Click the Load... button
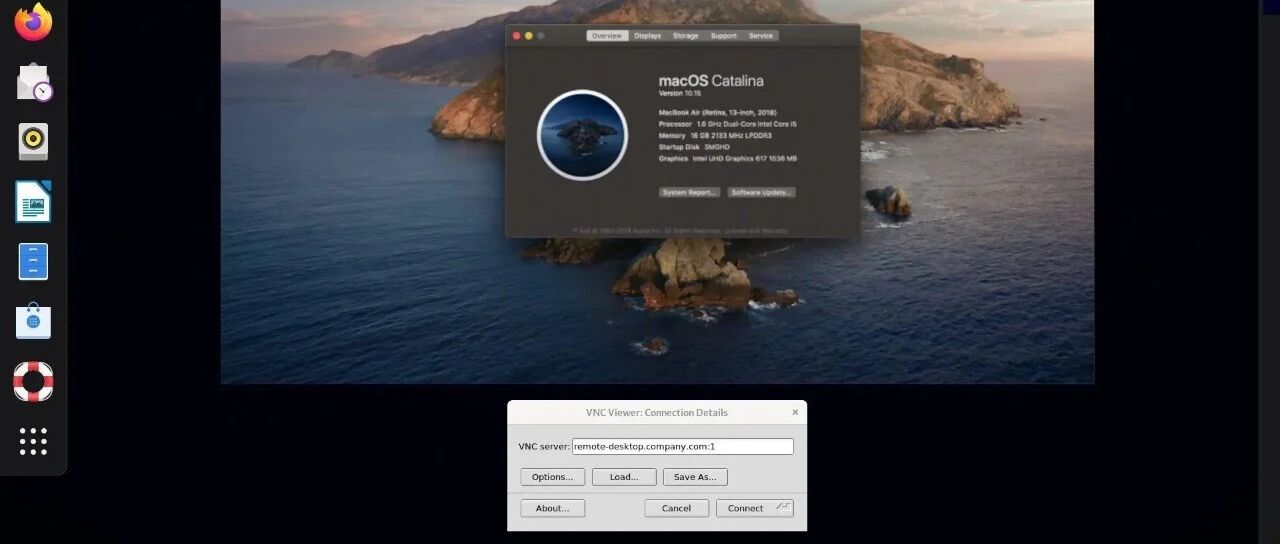Viewport: 1280px width, 544px height. click(624, 477)
